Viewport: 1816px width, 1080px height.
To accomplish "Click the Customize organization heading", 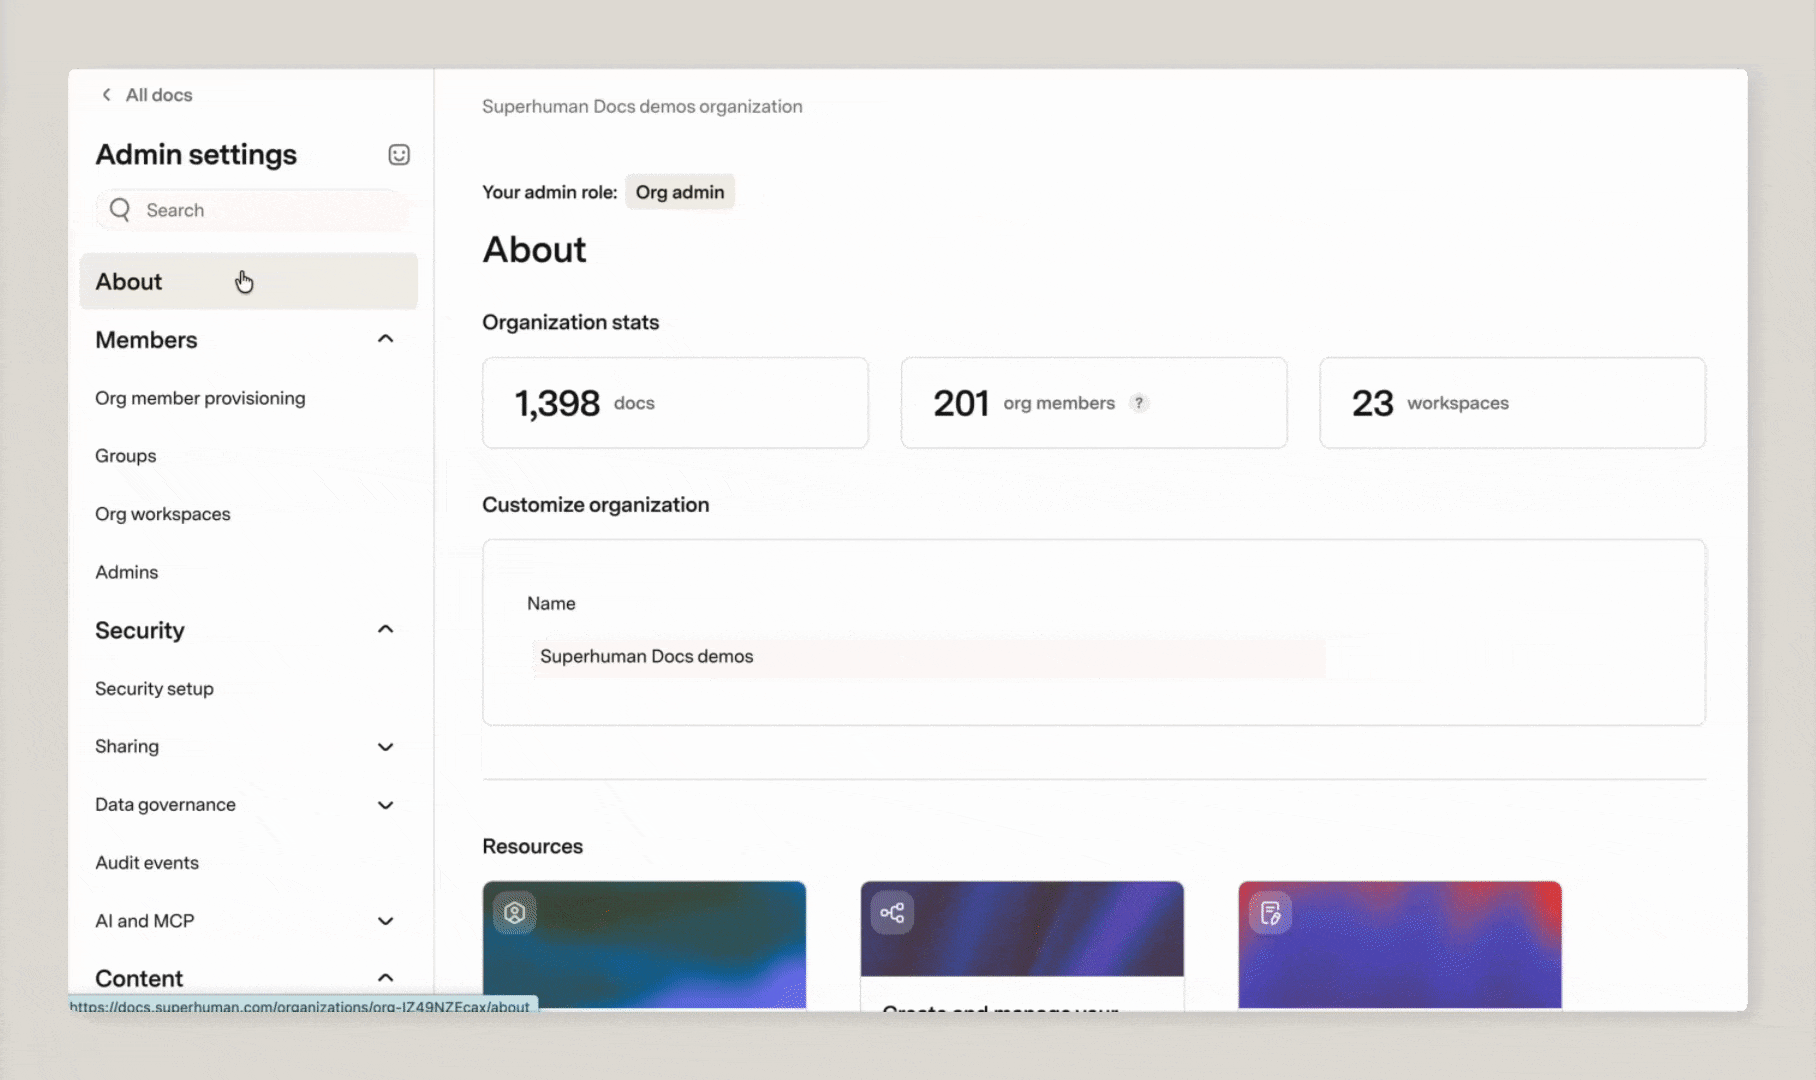I will [595, 505].
